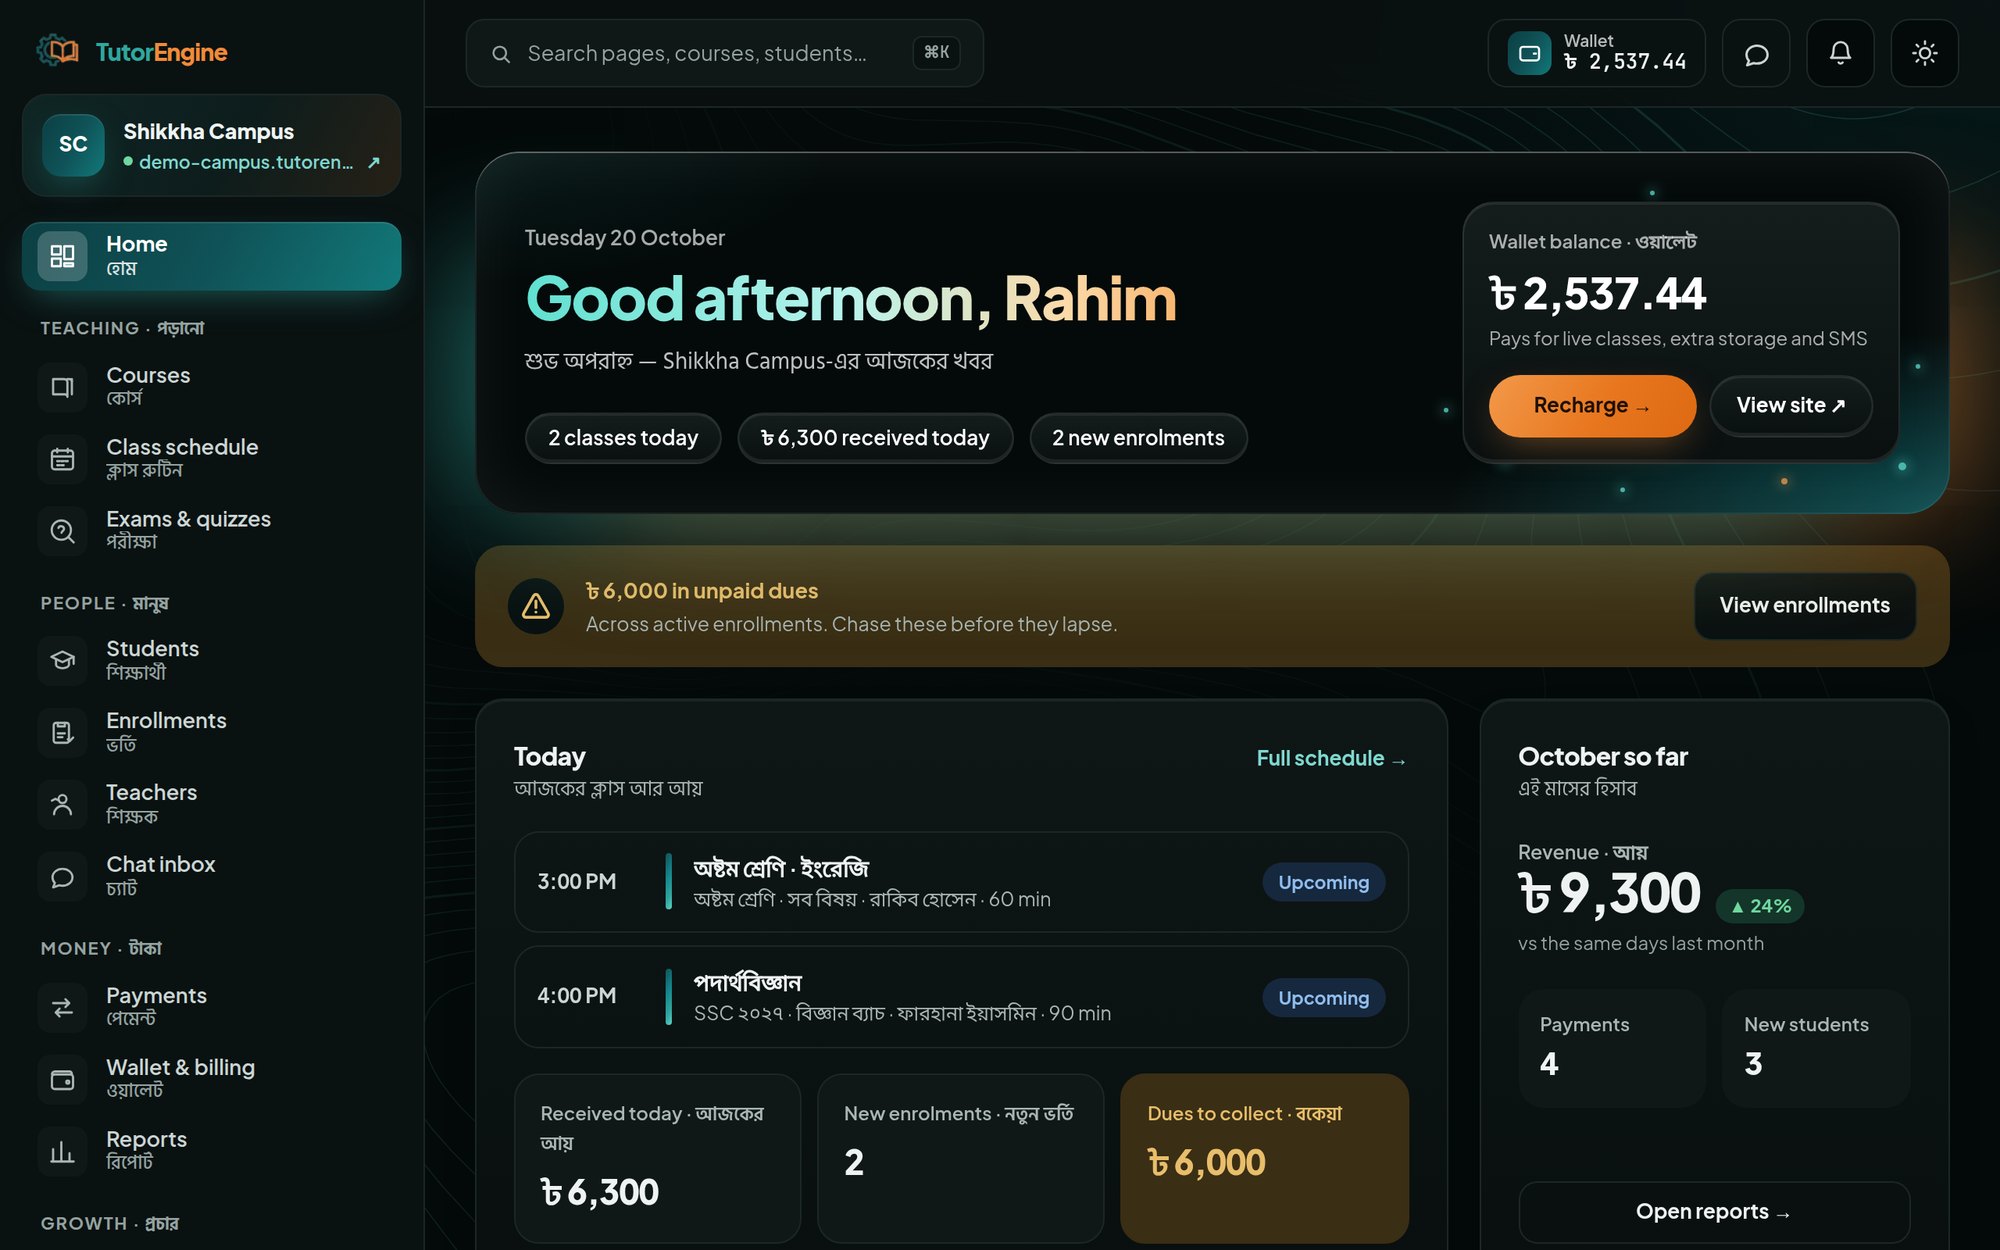This screenshot has width=2000, height=1250.
Task: Select Home in the sidebar
Action: click(x=212, y=256)
